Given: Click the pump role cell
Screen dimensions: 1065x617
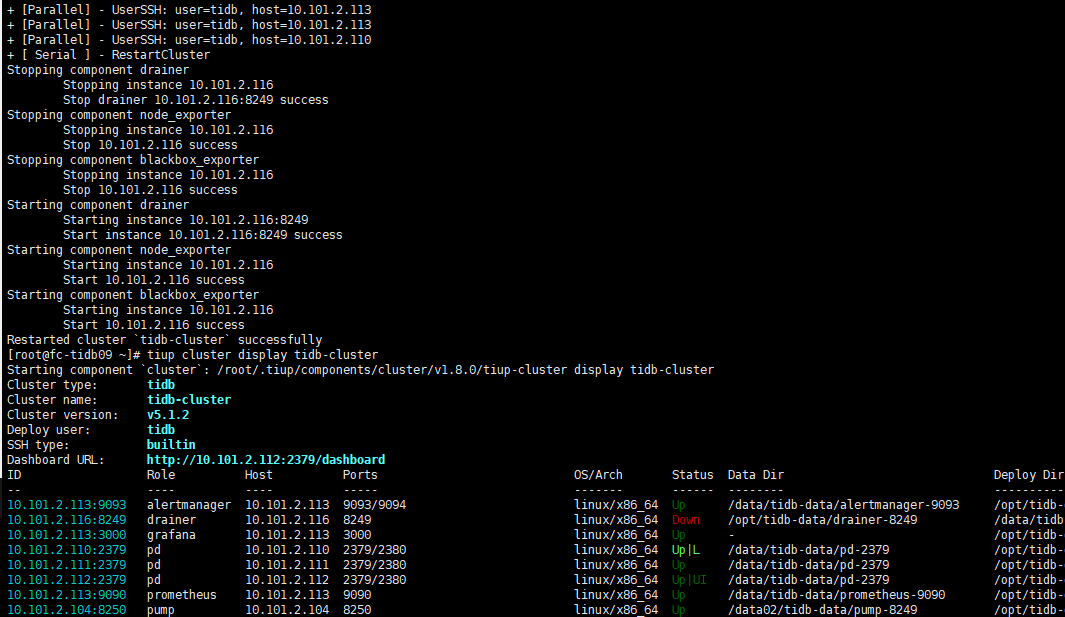Looking at the screenshot, I should click(x=161, y=610).
